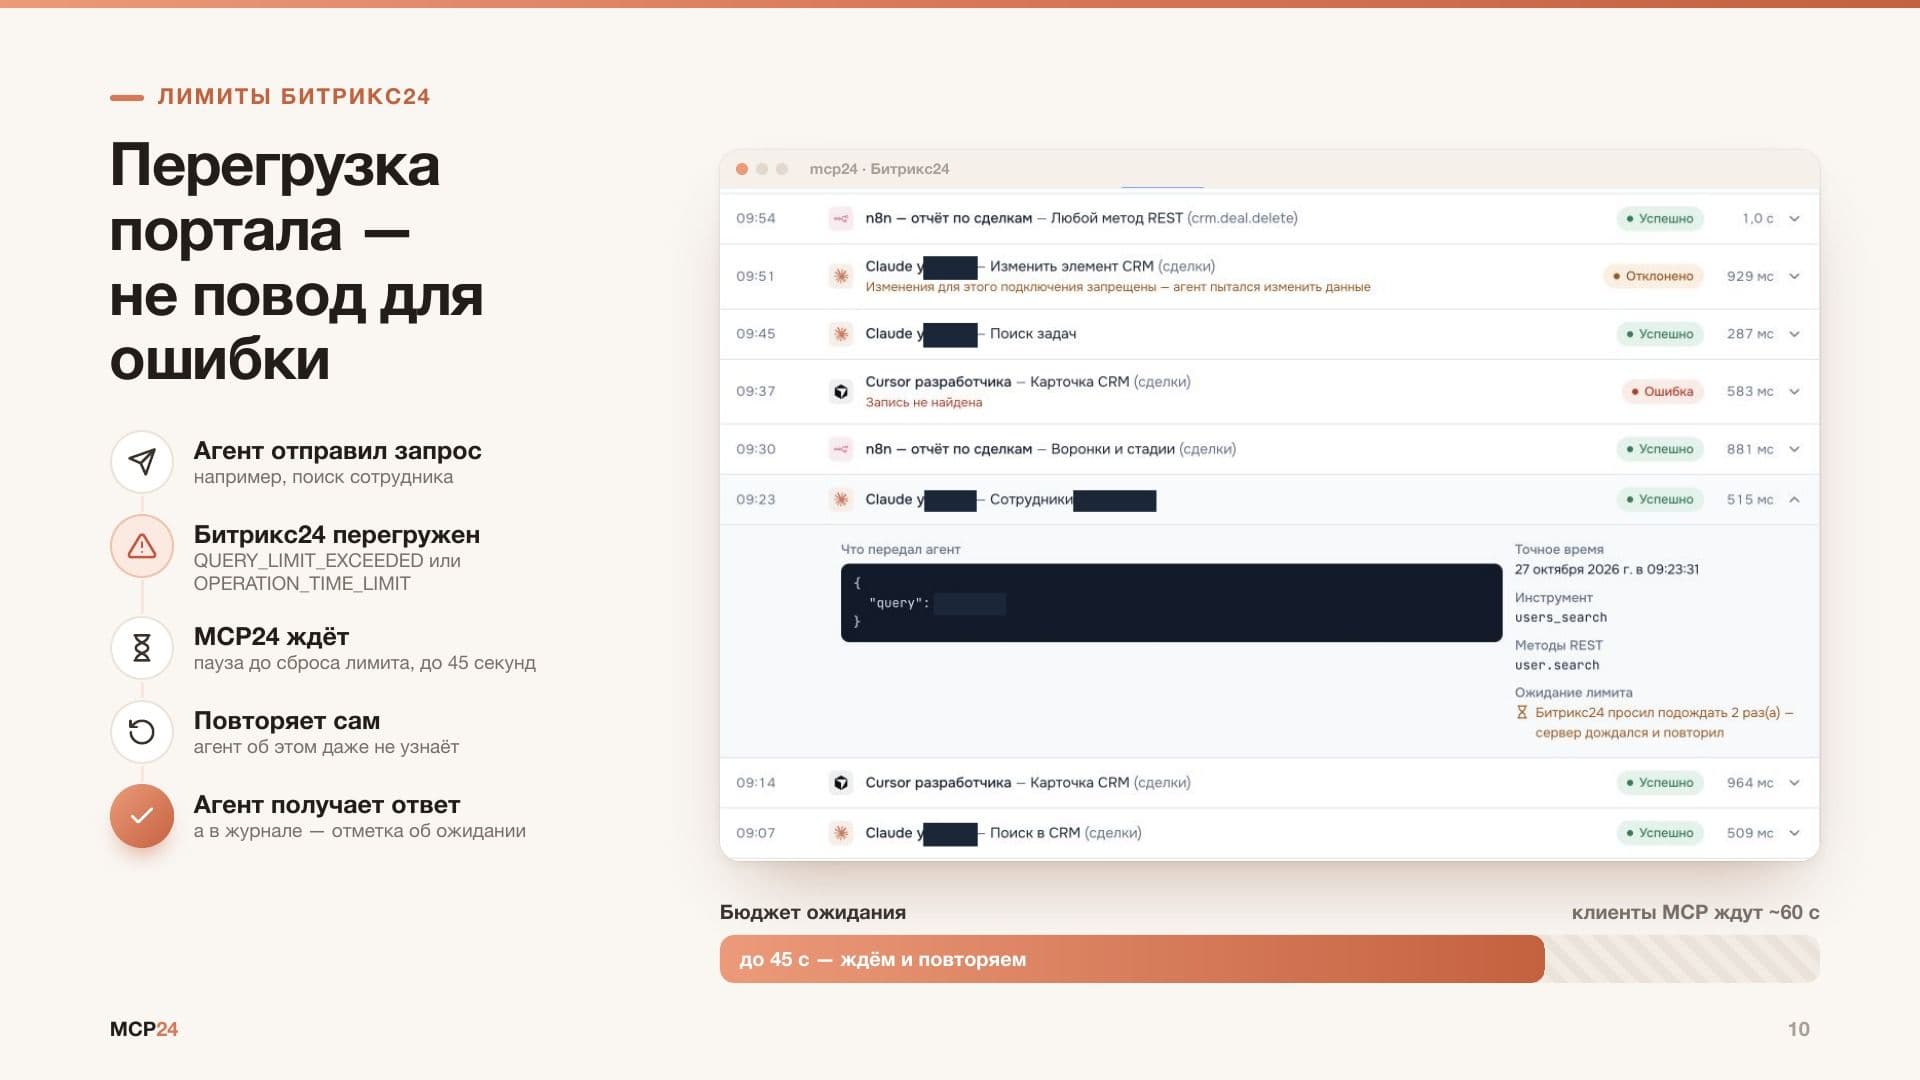Screen dimensions: 1920x1080
Task: Expand the 09:54 crm.deal.delete log entry
Action: pyautogui.click(x=1795, y=218)
